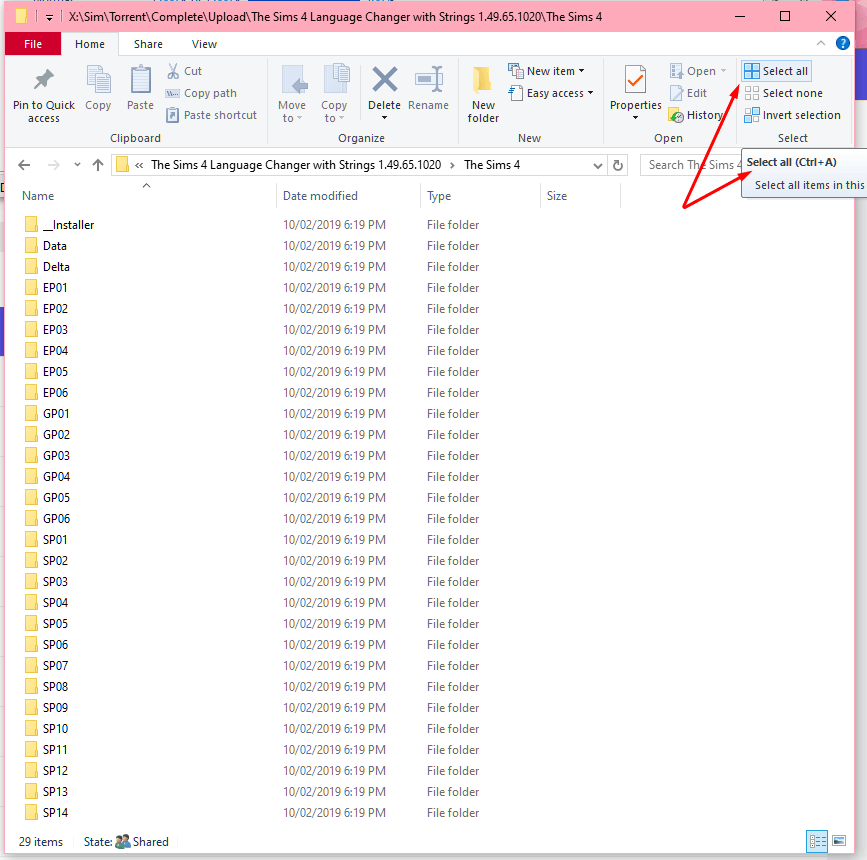Sort by the Type column header
The width and height of the screenshot is (867, 860).
click(439, 196)
